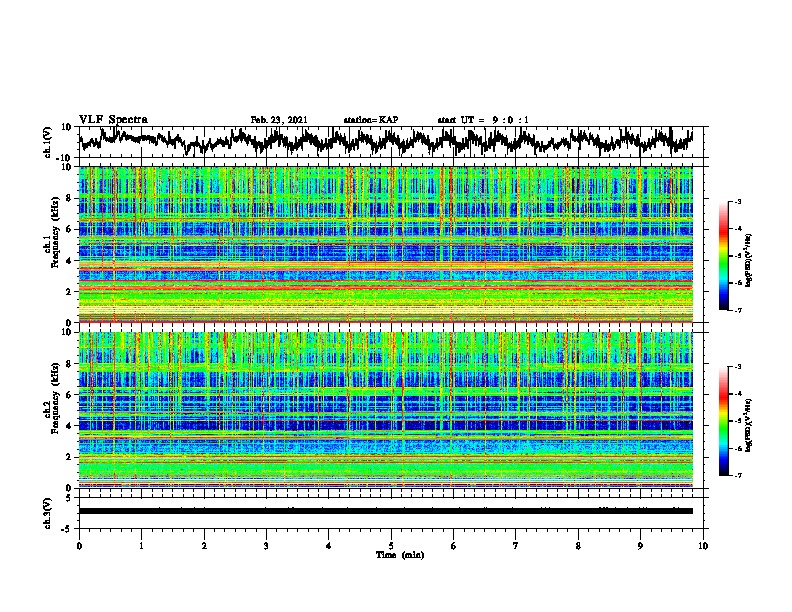This screenshot has width=792, height=612.
Task: Click the ch.1 color scale bar
Action: click(723, 256)
